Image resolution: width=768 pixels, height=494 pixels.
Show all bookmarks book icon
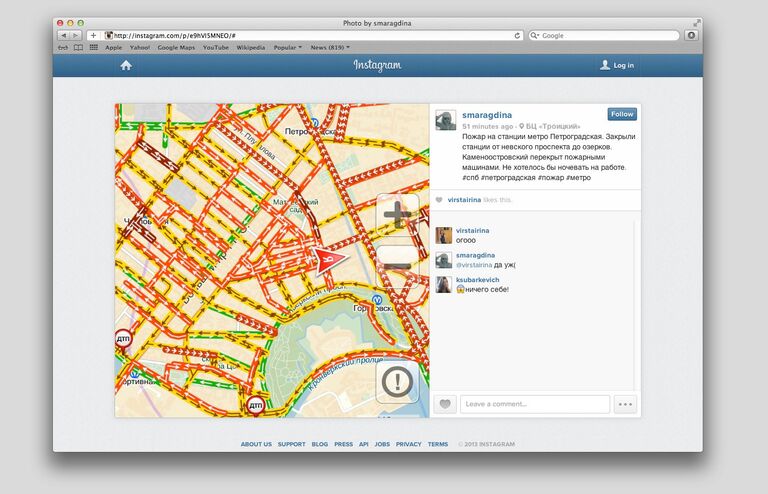(78, 47)
